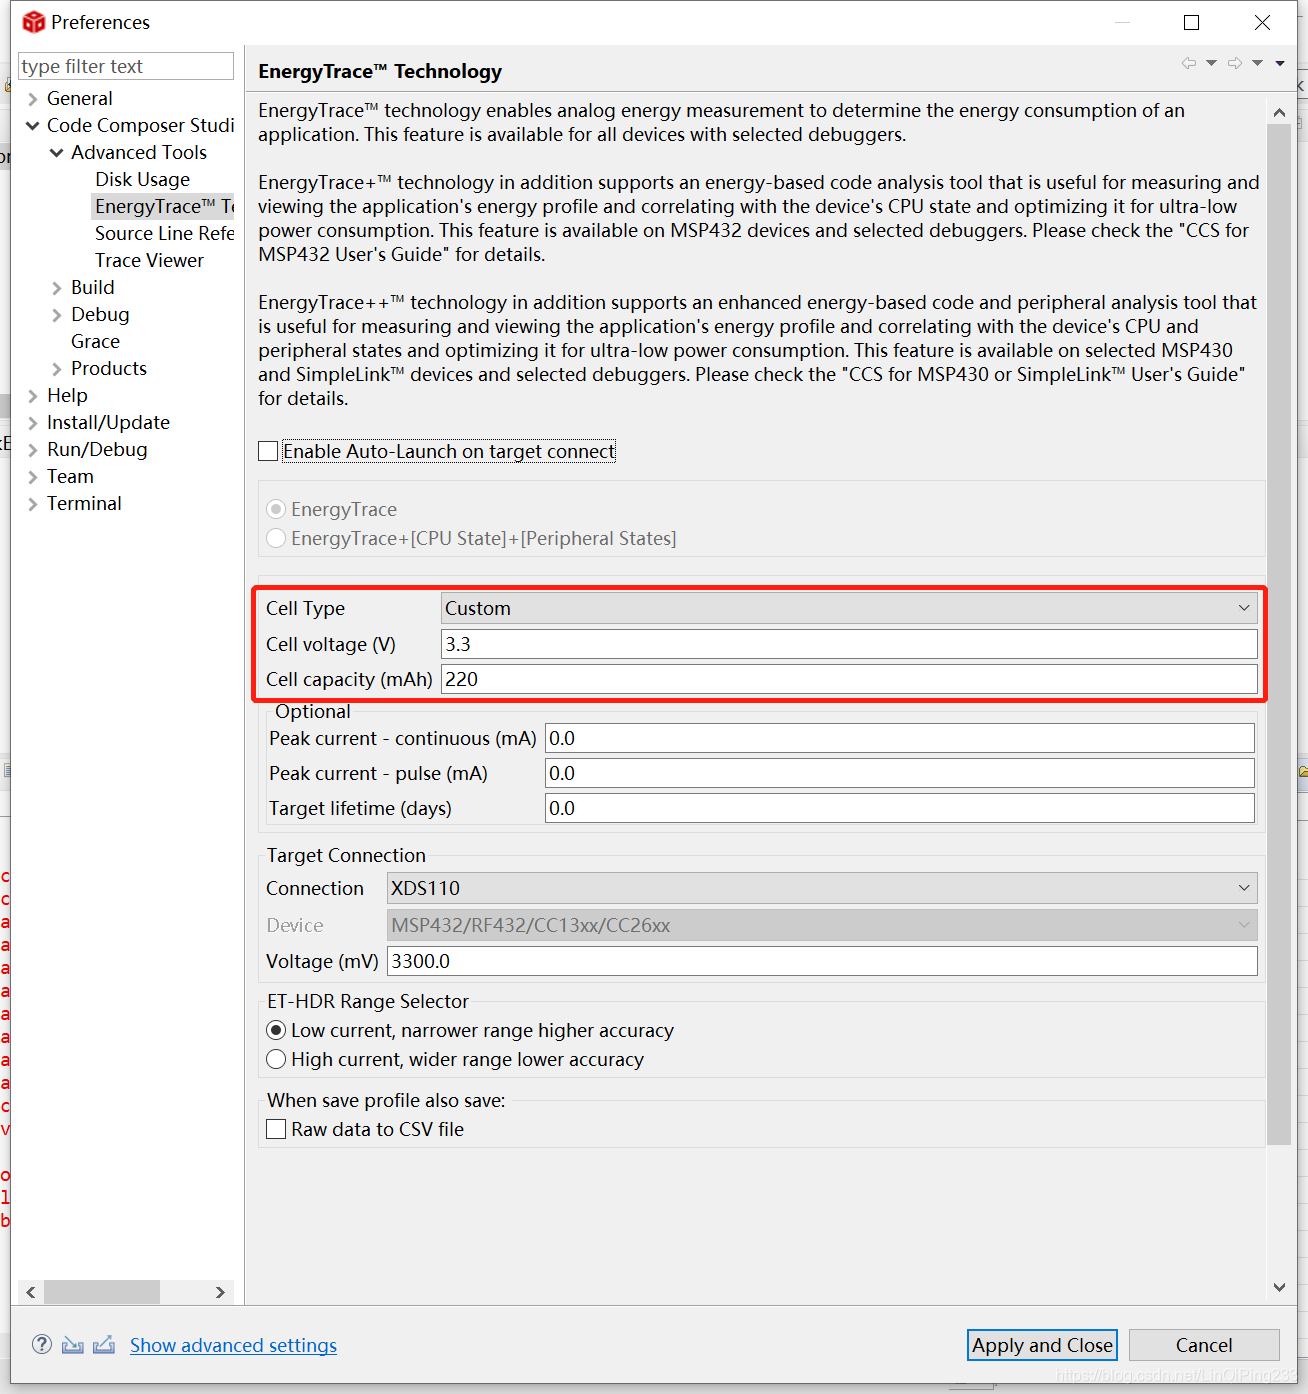Select Source Line Reference tree item
This screenshot has width=1308, height=1394.
[x=164, y=233]
